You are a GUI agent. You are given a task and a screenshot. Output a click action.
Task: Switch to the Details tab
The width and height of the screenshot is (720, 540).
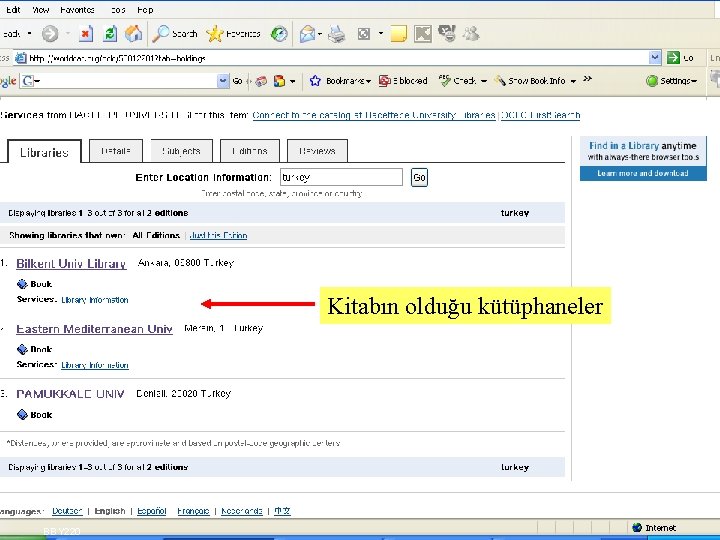click(x=116, y=151)
